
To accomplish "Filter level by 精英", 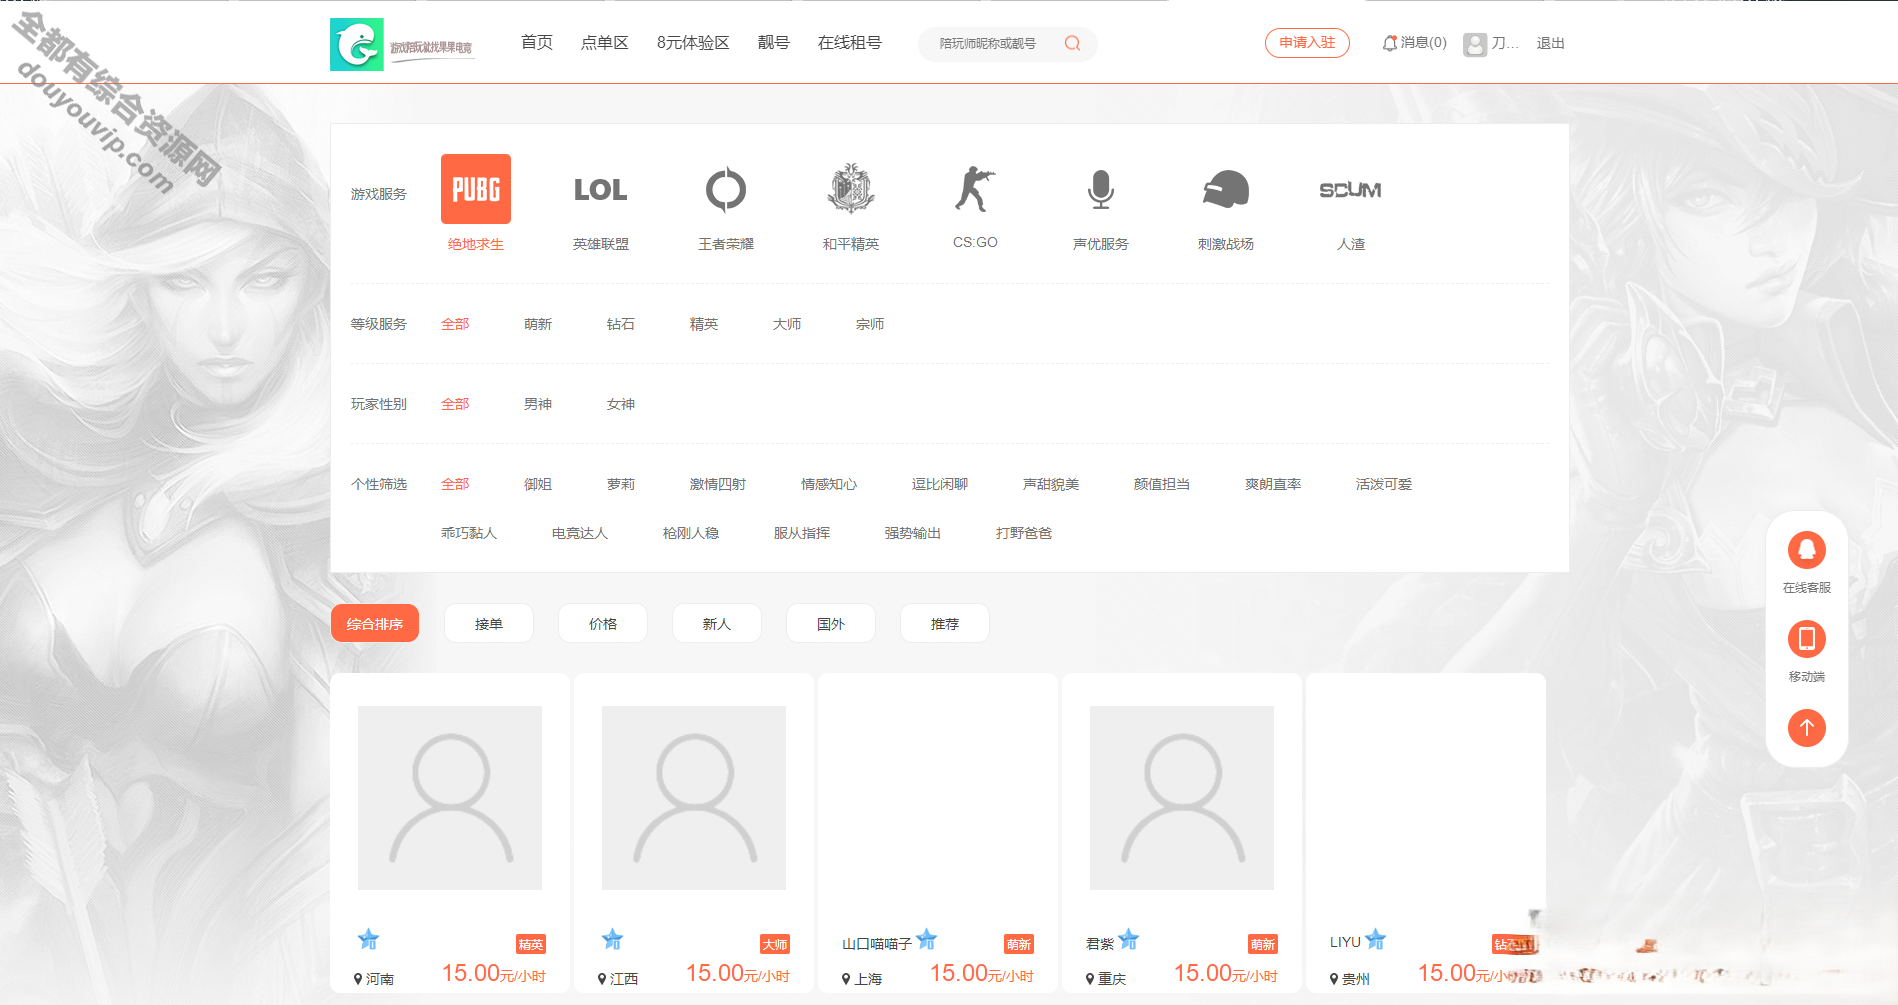I will point(704,324).
